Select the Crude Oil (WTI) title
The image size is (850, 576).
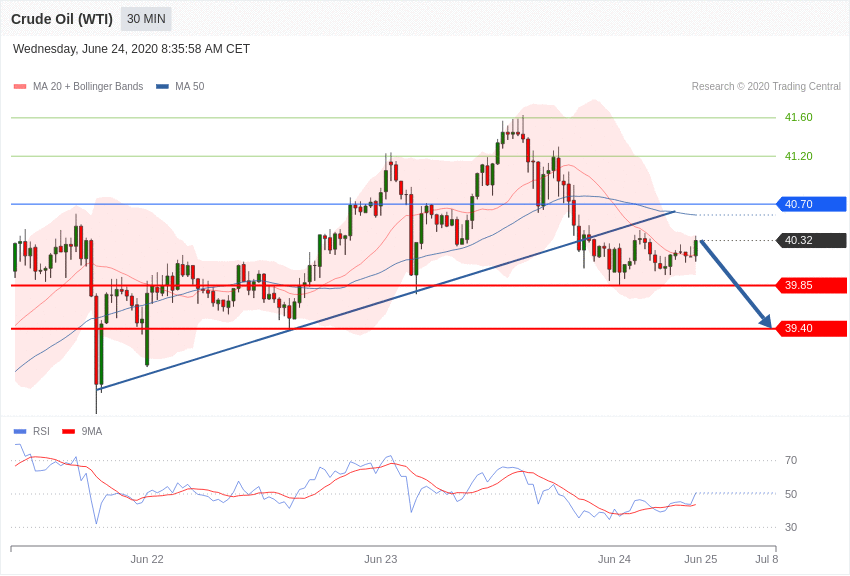62,19
